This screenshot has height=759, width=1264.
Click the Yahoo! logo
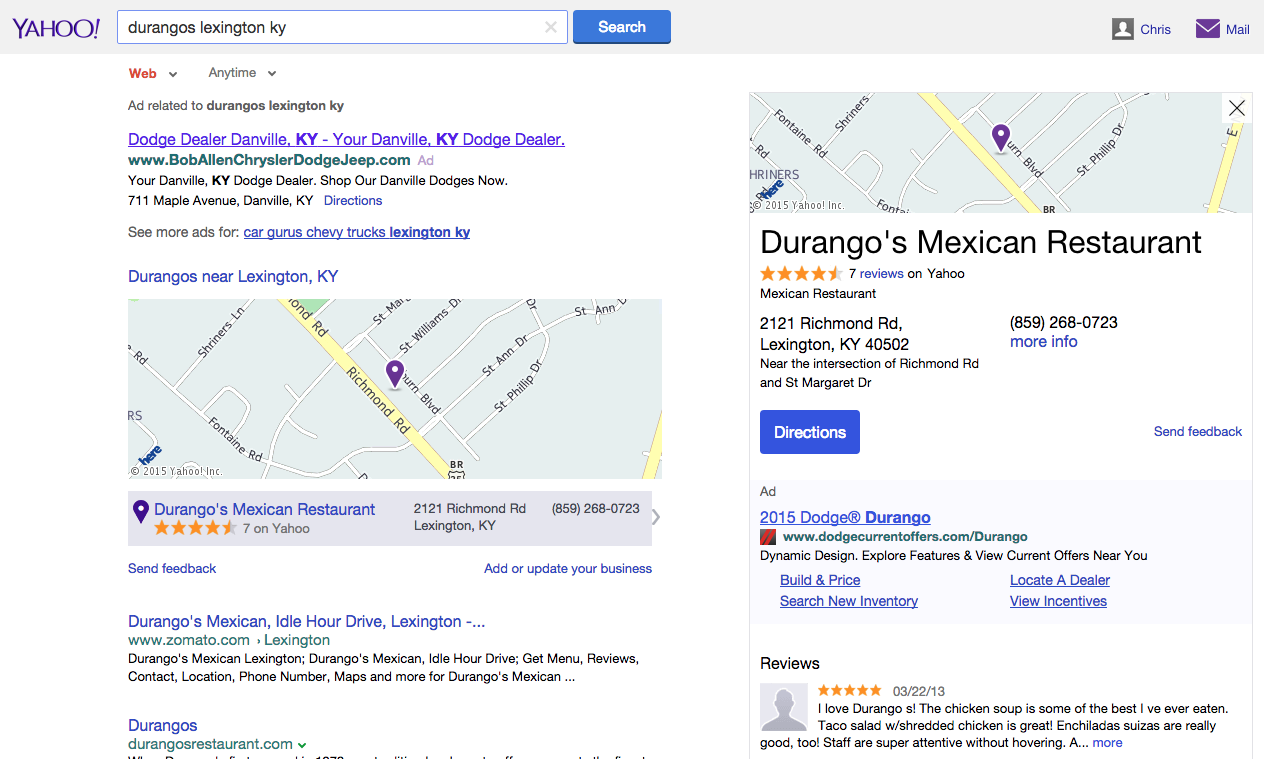(56, 28)
